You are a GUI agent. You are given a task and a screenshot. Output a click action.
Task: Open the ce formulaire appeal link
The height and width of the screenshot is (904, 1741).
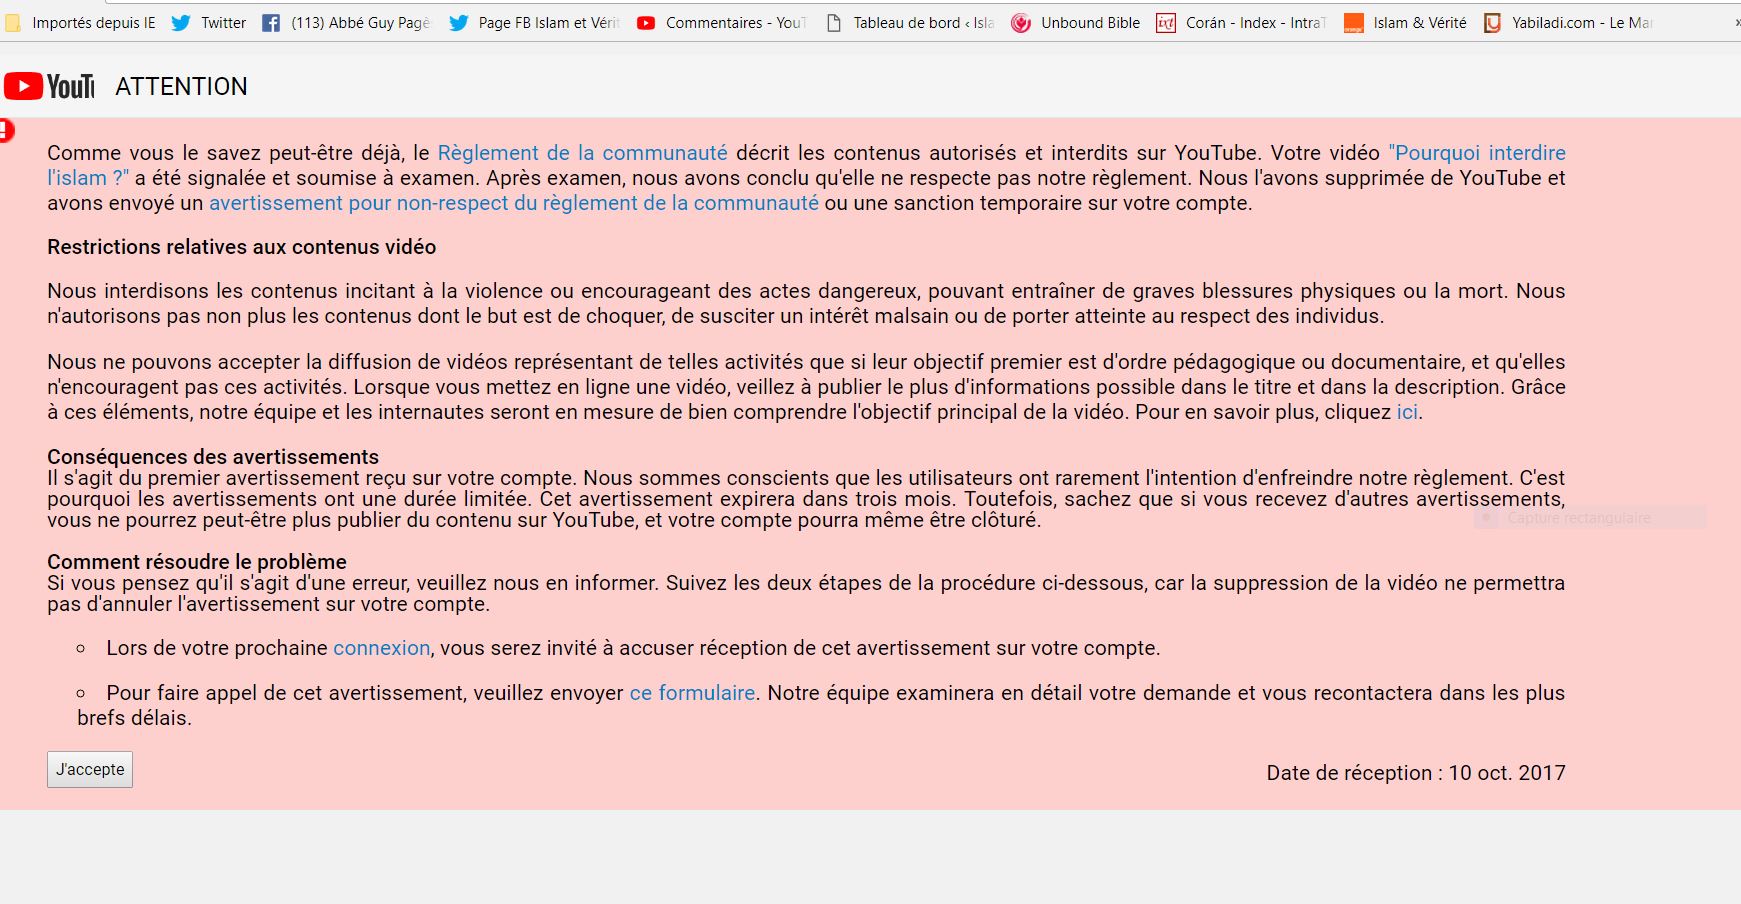[692, 693]
